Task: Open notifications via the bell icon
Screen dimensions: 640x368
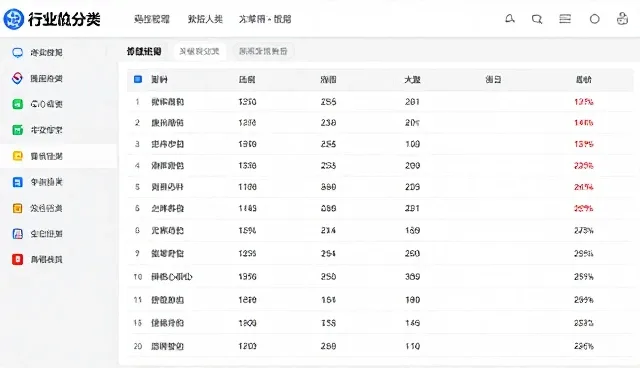Action: coord(510,19)
